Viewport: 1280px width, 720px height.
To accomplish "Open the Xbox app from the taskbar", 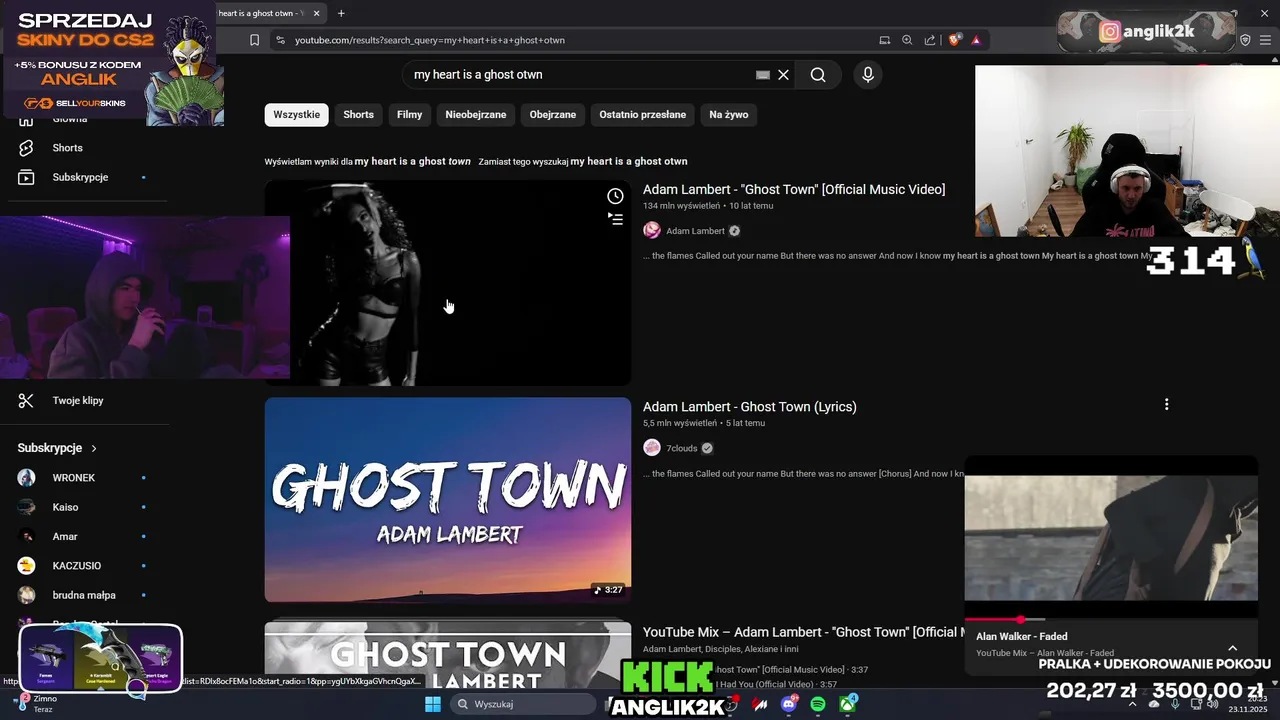I will pyautogui.click(x=848, y=704).
